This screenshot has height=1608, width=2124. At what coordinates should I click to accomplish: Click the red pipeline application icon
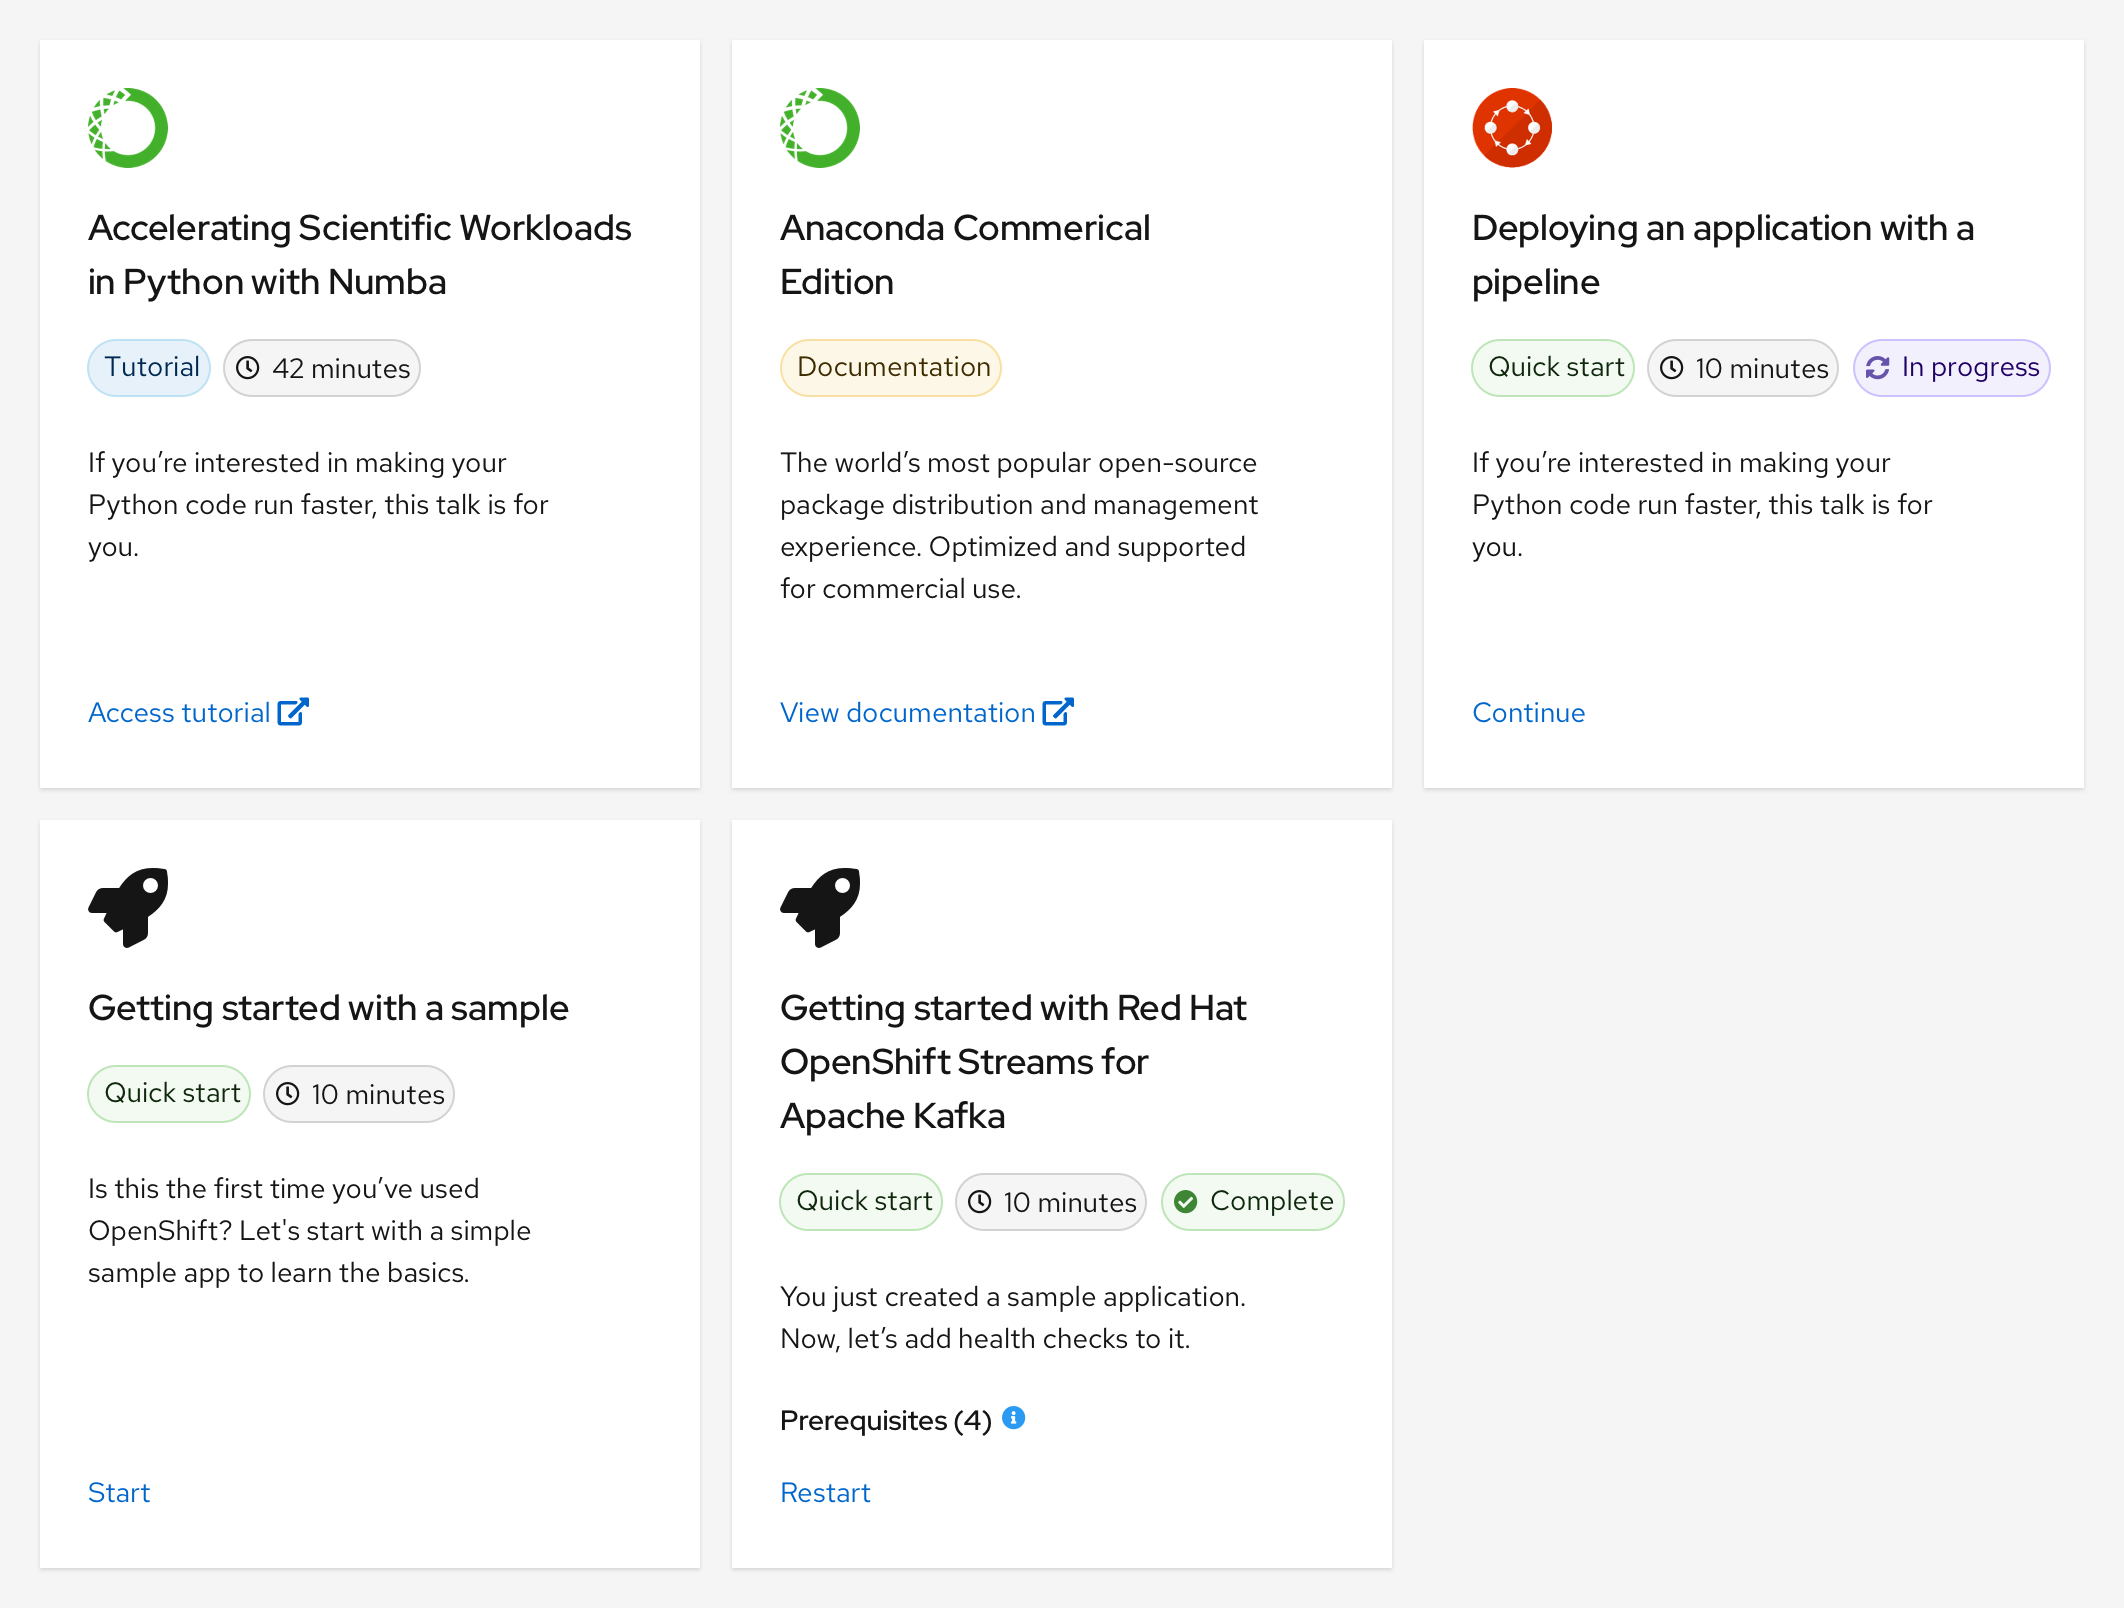(x=1512, y=128)
